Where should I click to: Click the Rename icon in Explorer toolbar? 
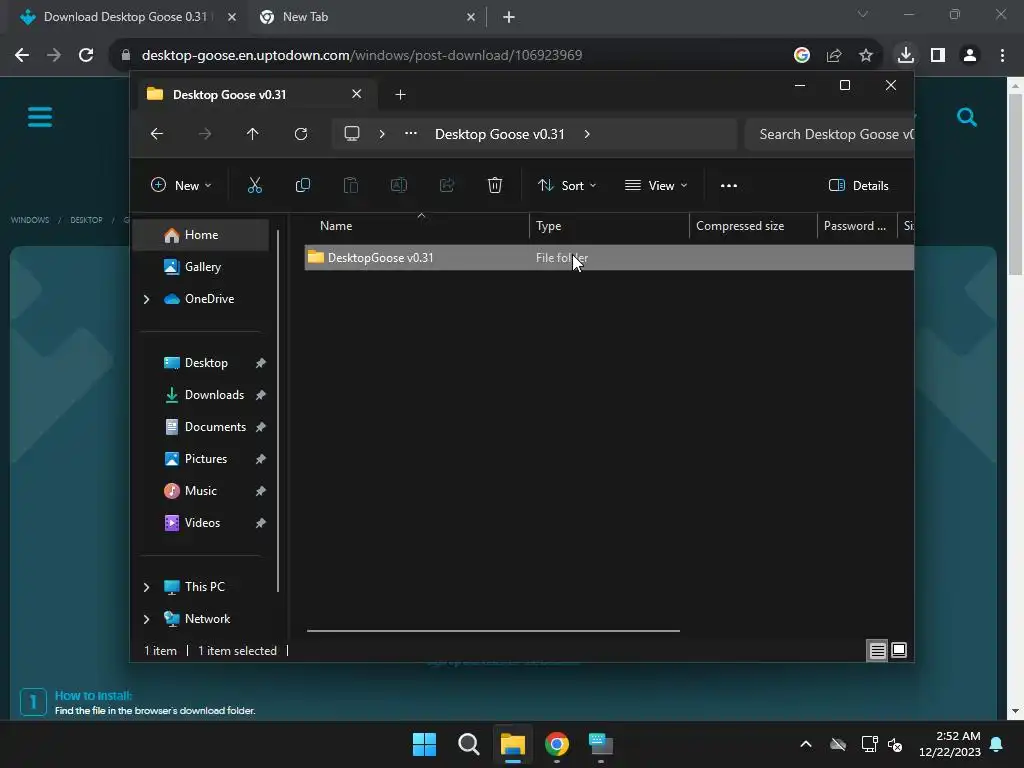(x=398, y=185)
